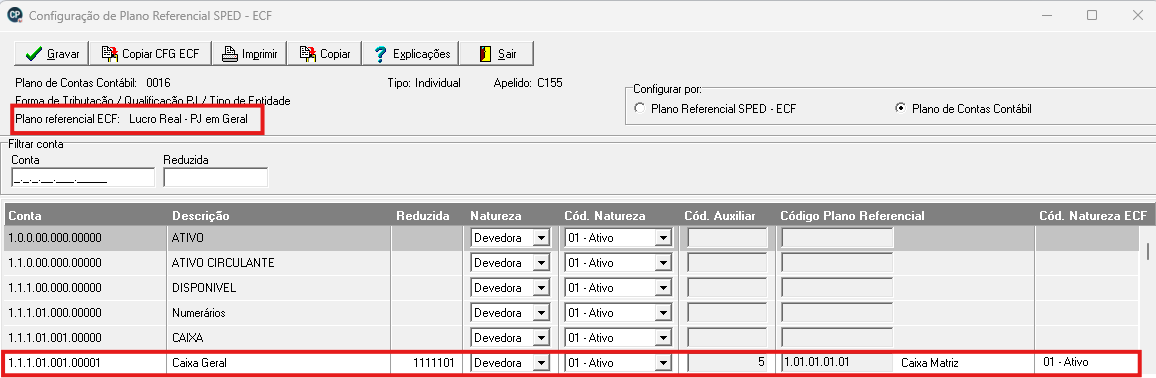
Task: Click the Descrição column header
Action: click(279, 216)
